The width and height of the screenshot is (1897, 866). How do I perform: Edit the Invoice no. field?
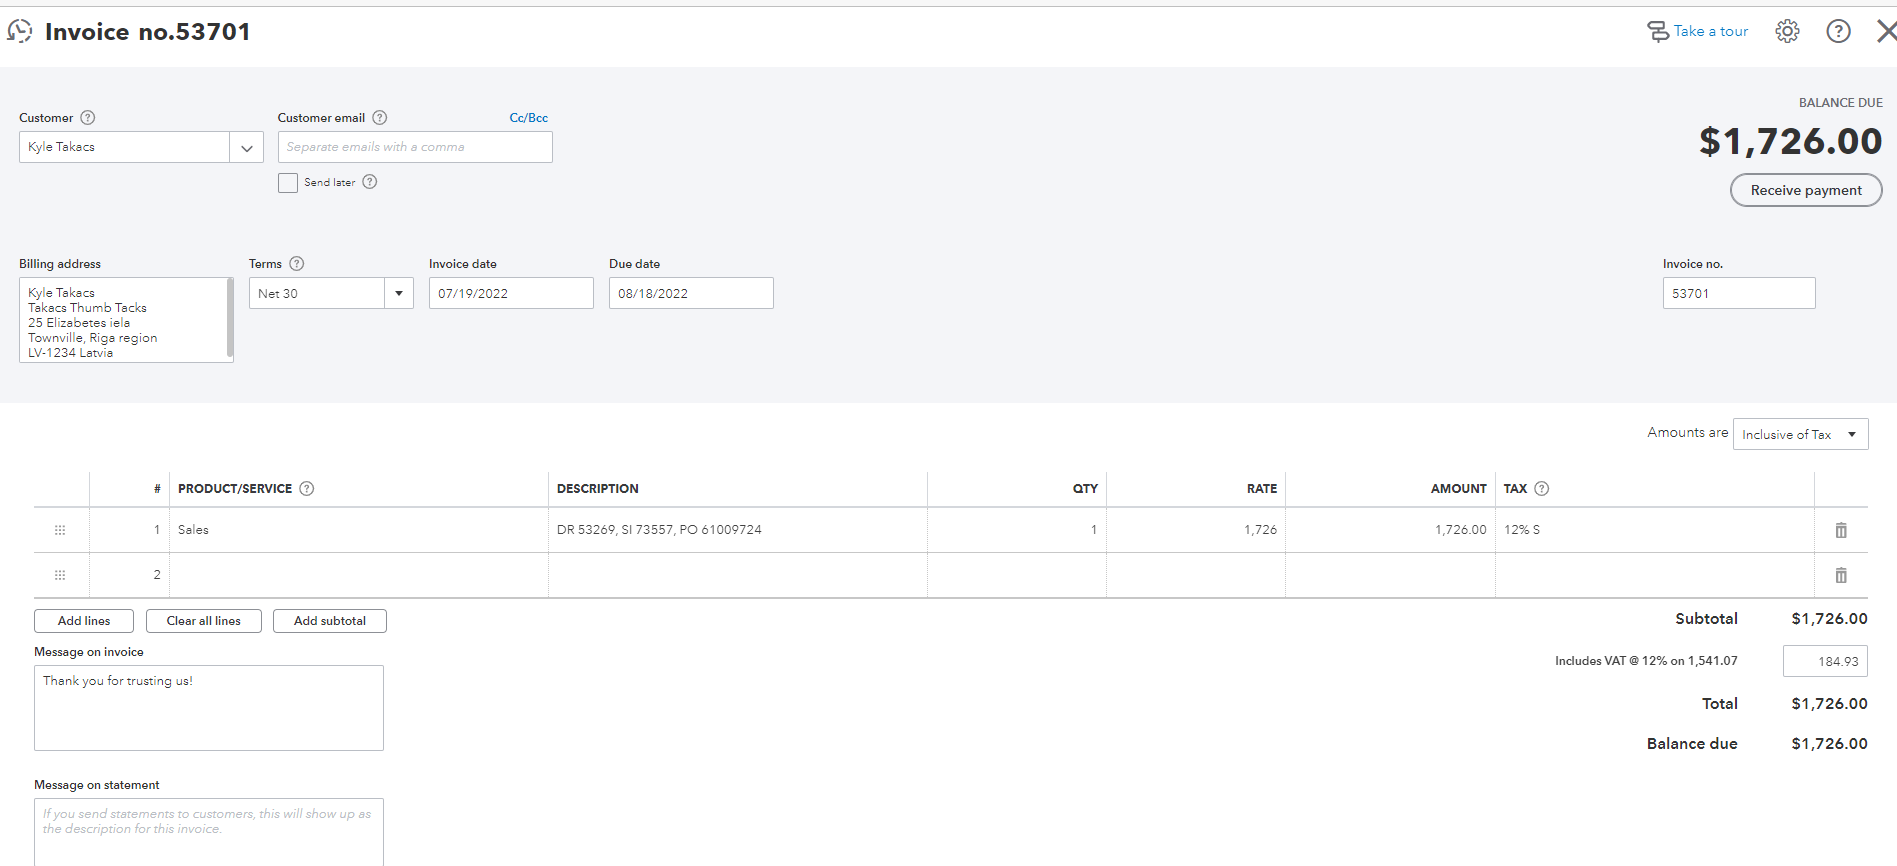[x=1739, y=293]
